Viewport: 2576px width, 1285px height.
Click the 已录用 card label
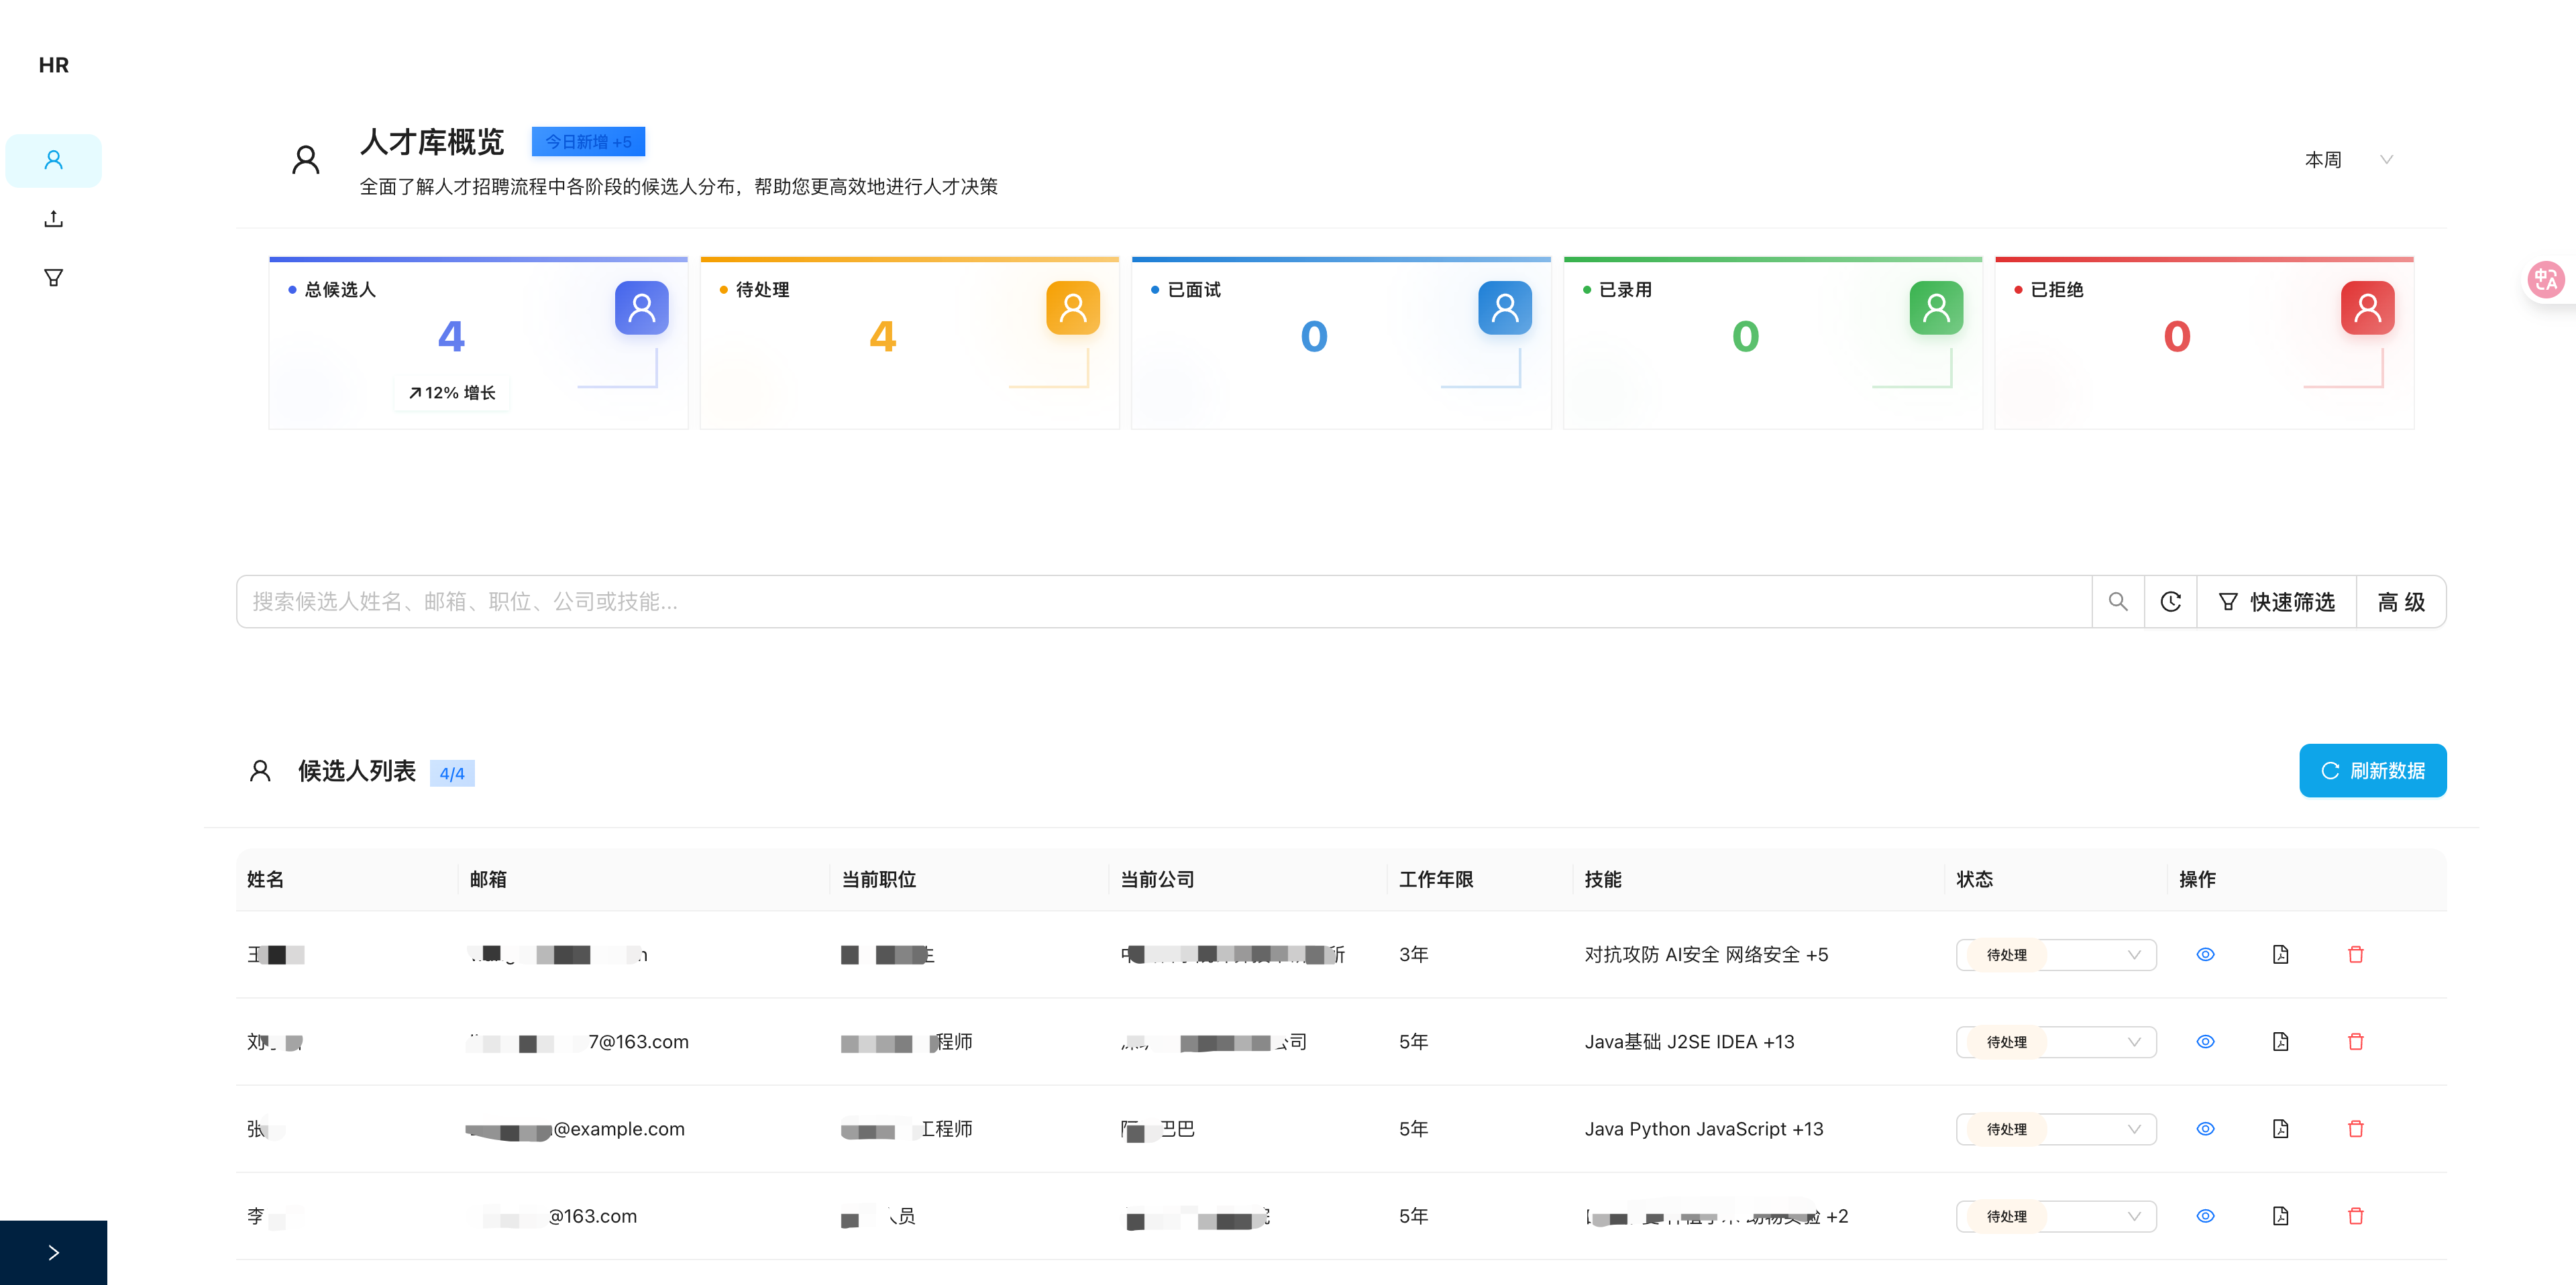pos(1625,290)
